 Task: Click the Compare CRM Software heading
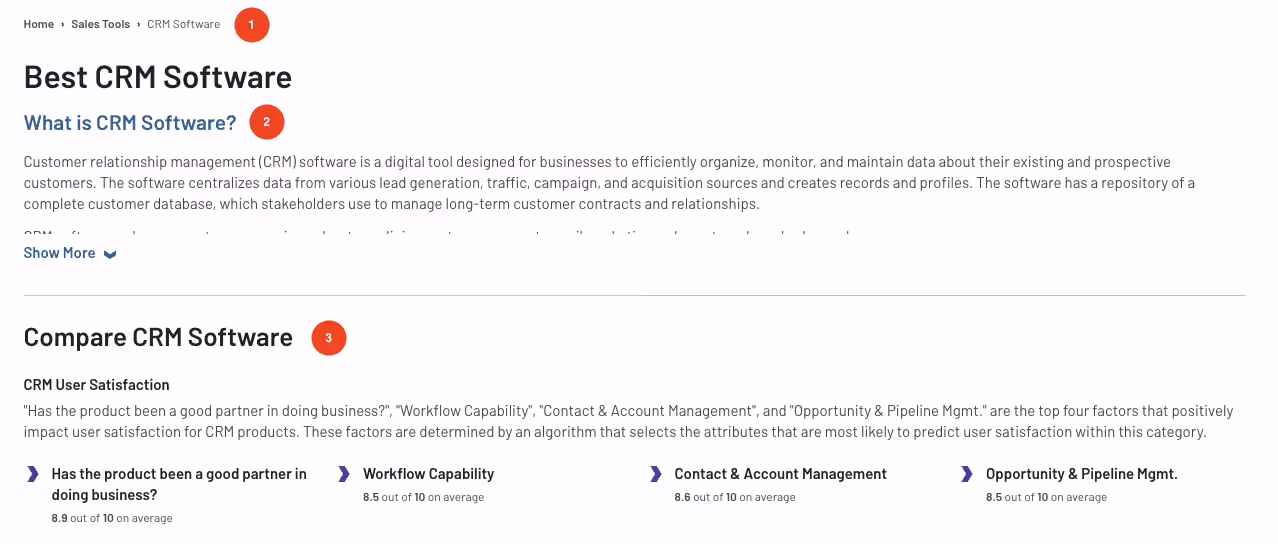tap(158, 337)
